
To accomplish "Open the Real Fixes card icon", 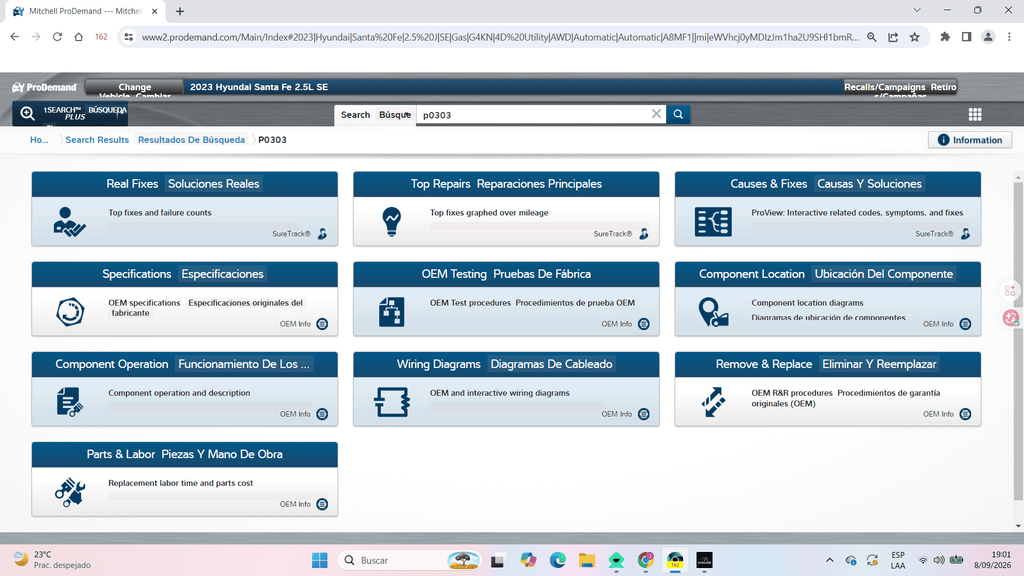I will click(x=70, y=222).
